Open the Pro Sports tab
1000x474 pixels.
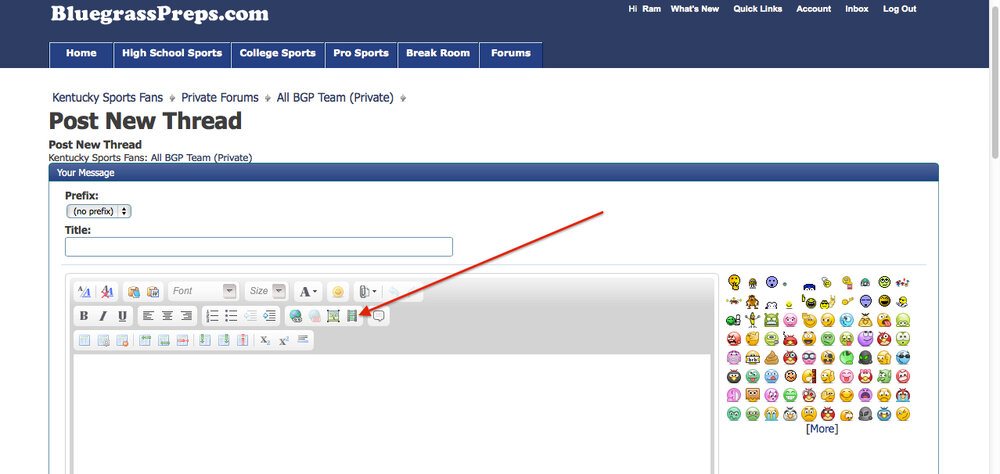point(361,54)
